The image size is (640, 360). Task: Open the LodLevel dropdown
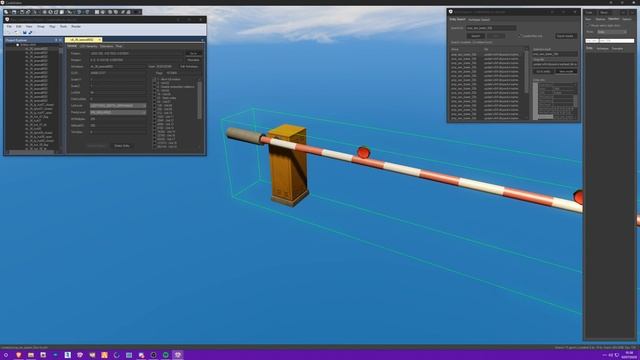[x=118, y=105]
